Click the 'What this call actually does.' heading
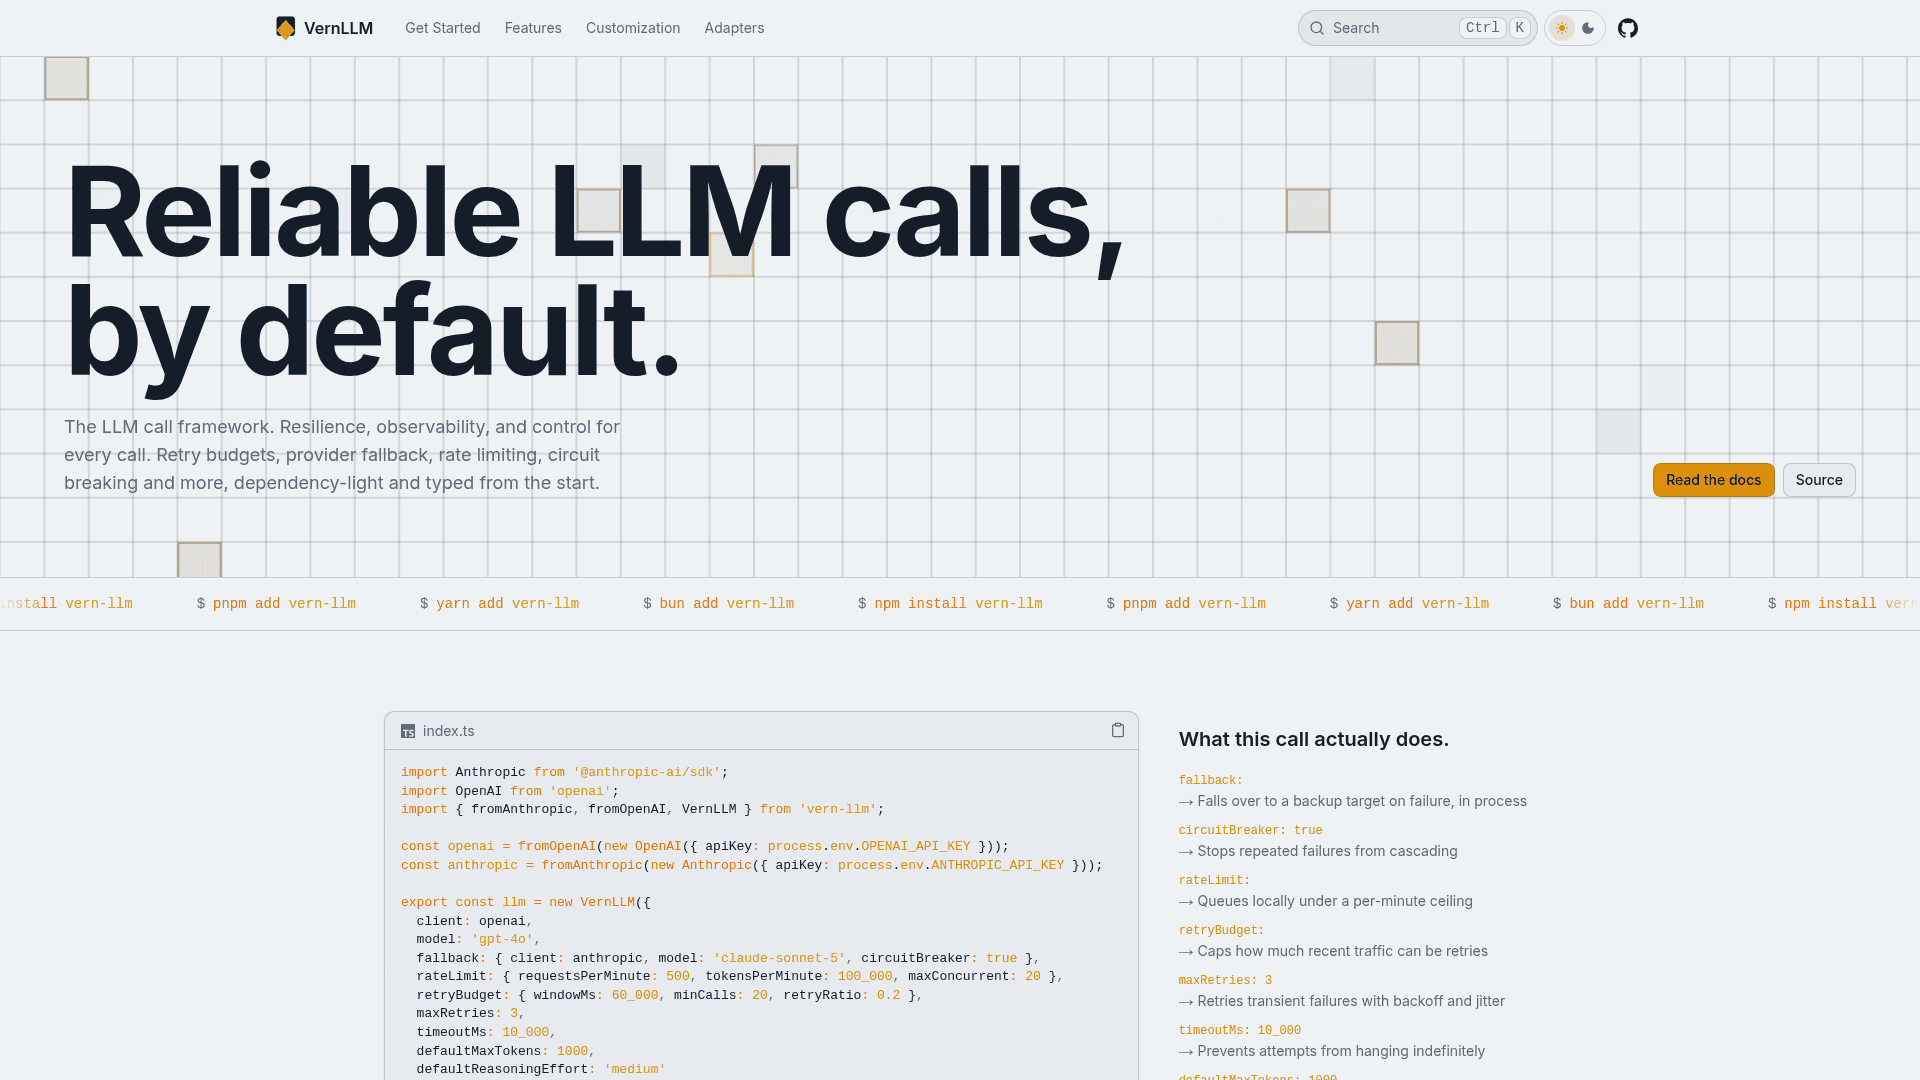The width and height of the screenshot is (1920, 1080). [x=1314, y=739]
